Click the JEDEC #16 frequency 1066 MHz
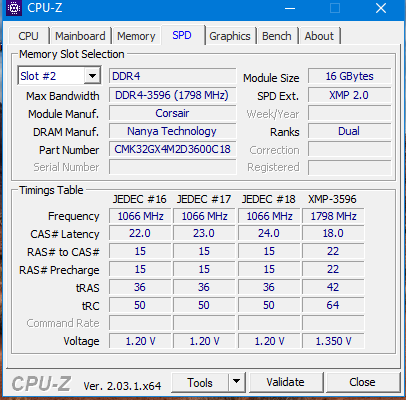Screen dimensions: 406x400 (140, 216)
